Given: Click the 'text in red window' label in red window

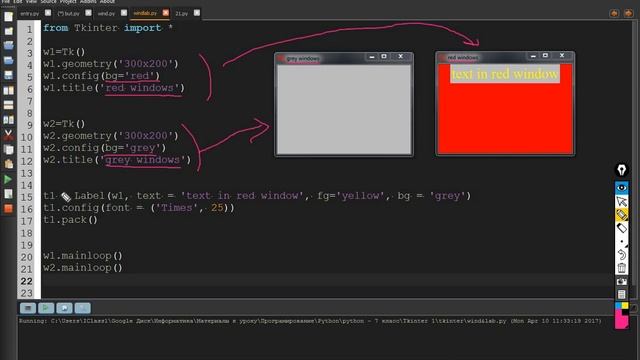Looking at the screenshot, I should 505,74.
